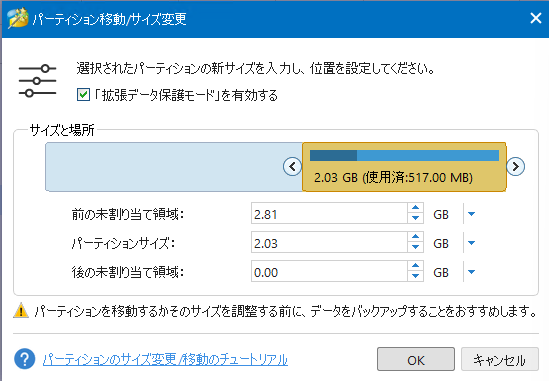Open unit dropdown for 前の未割り当て領域
The width and height of the screenshot is (549, 381).
471,214
